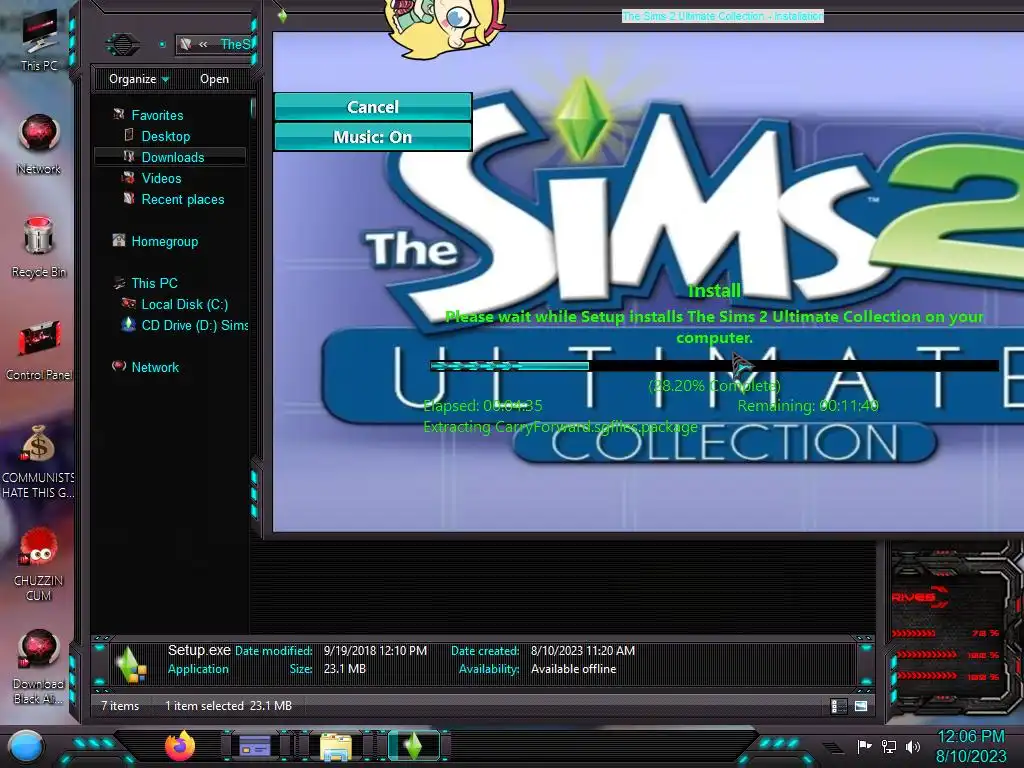This screenshot has width=1024, height=768.
Task: Select the COMMUNISTS HATE THIS G... desktop shortcut
Action: tap(38, 462)
